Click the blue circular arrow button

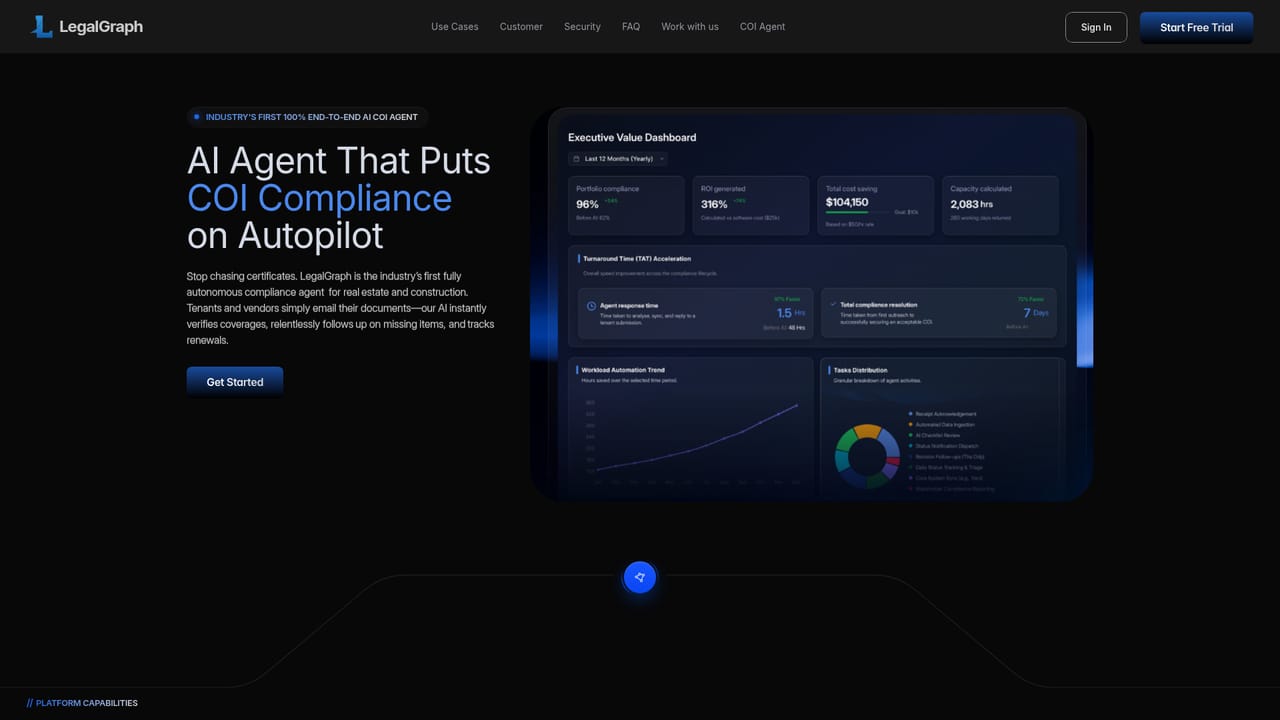point(640,577)
